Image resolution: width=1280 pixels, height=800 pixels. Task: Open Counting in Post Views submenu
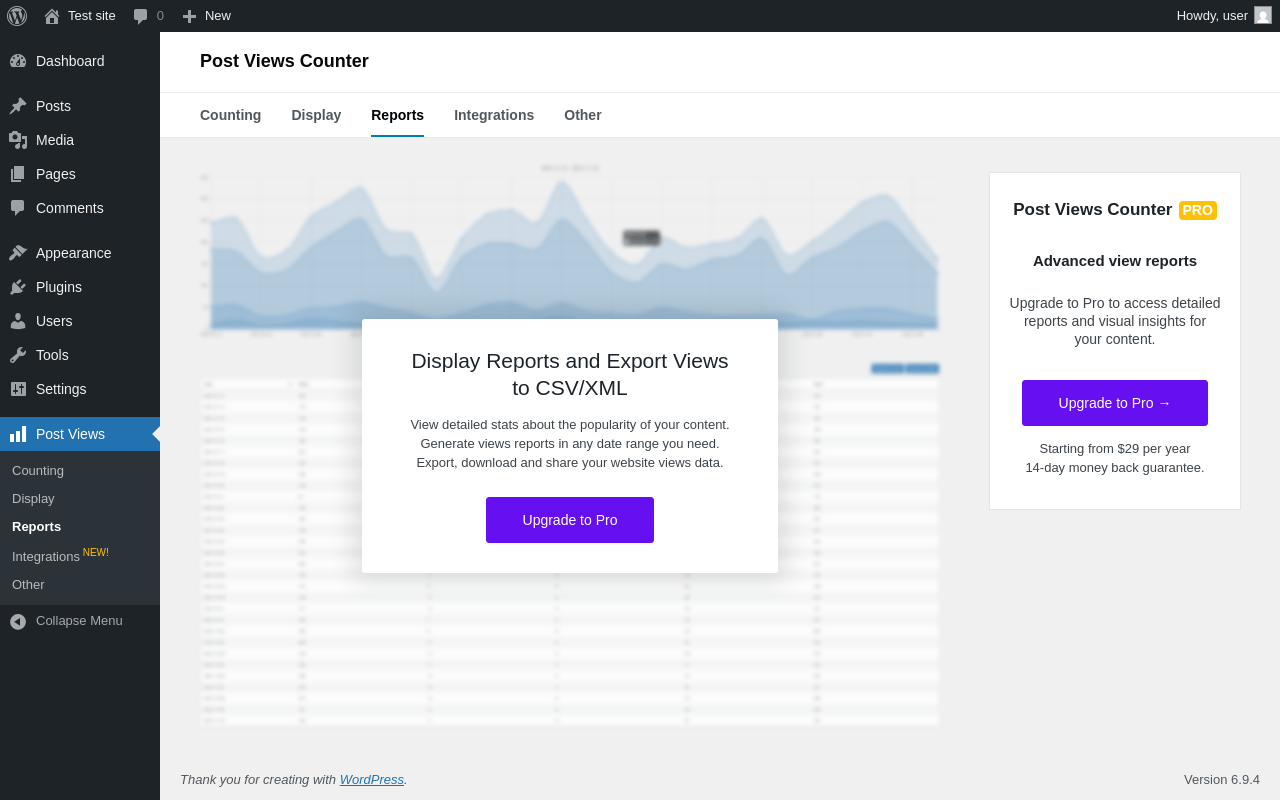(38, 471)
